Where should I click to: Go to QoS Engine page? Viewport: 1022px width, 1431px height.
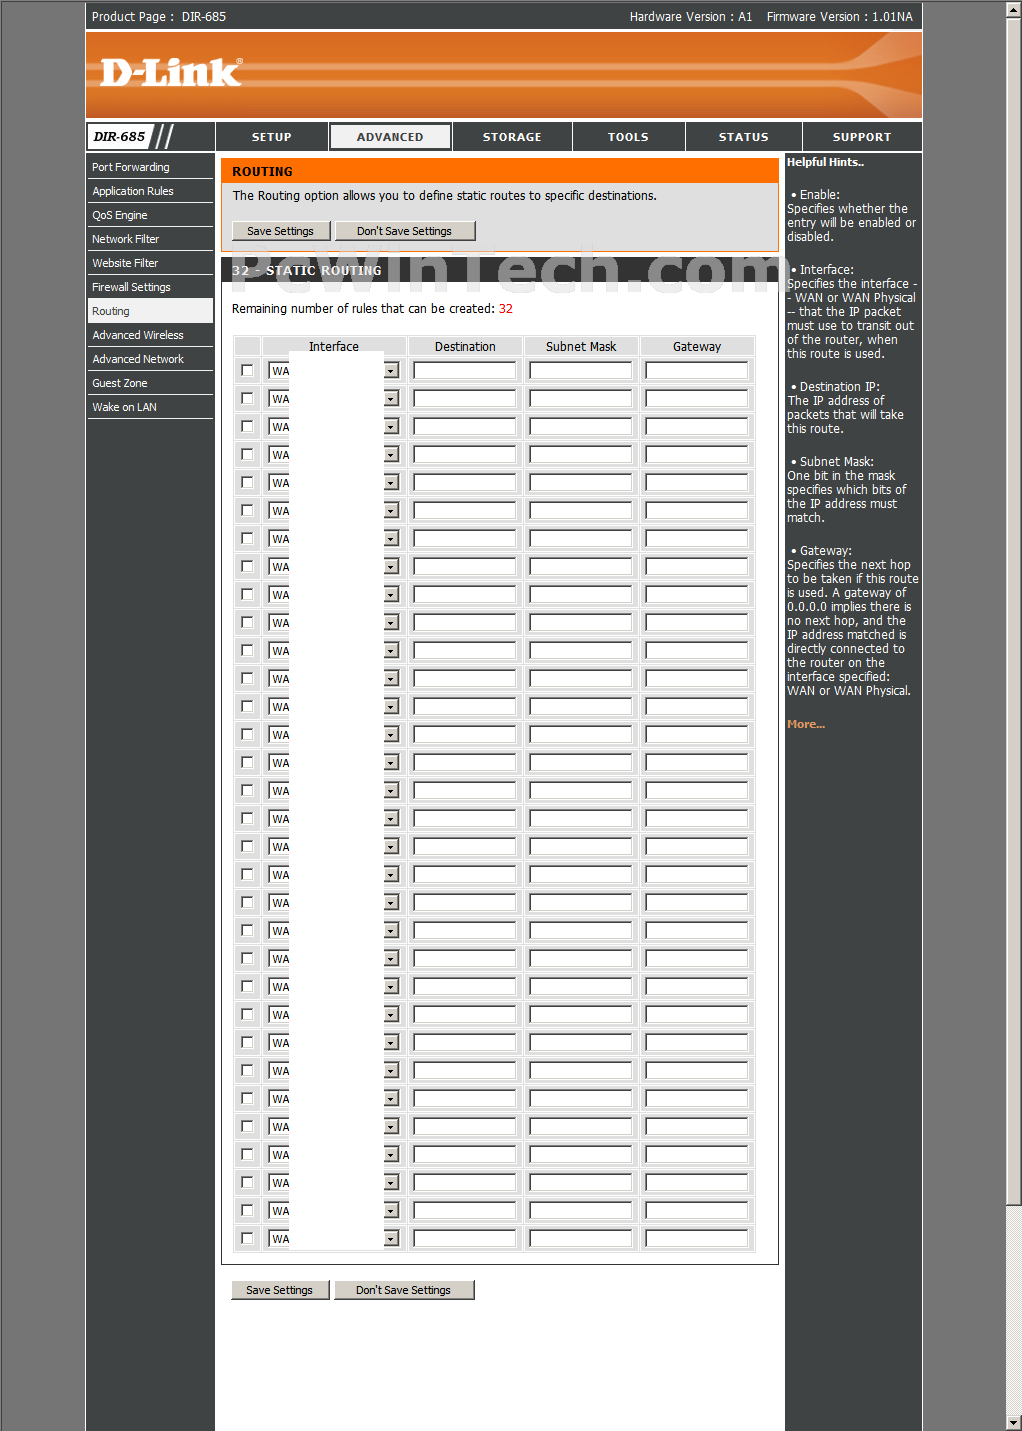tap(150, 215)
